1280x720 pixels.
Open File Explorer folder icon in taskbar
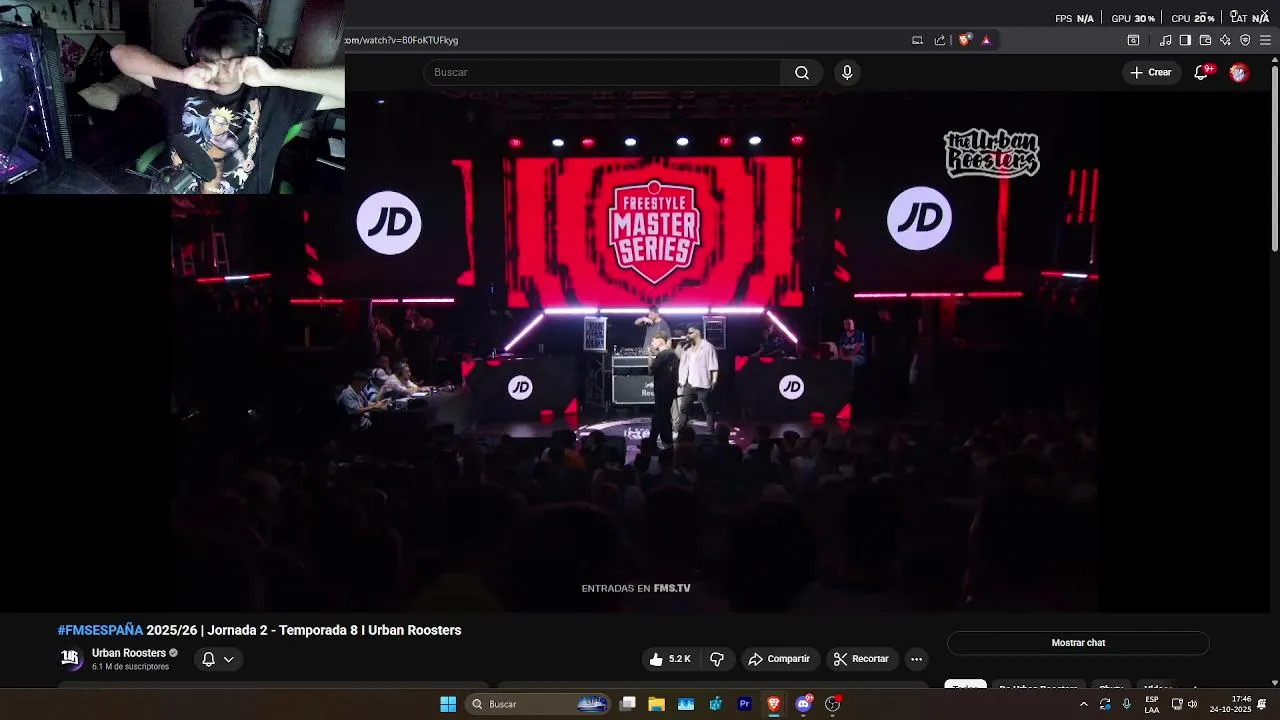[656, 704]
